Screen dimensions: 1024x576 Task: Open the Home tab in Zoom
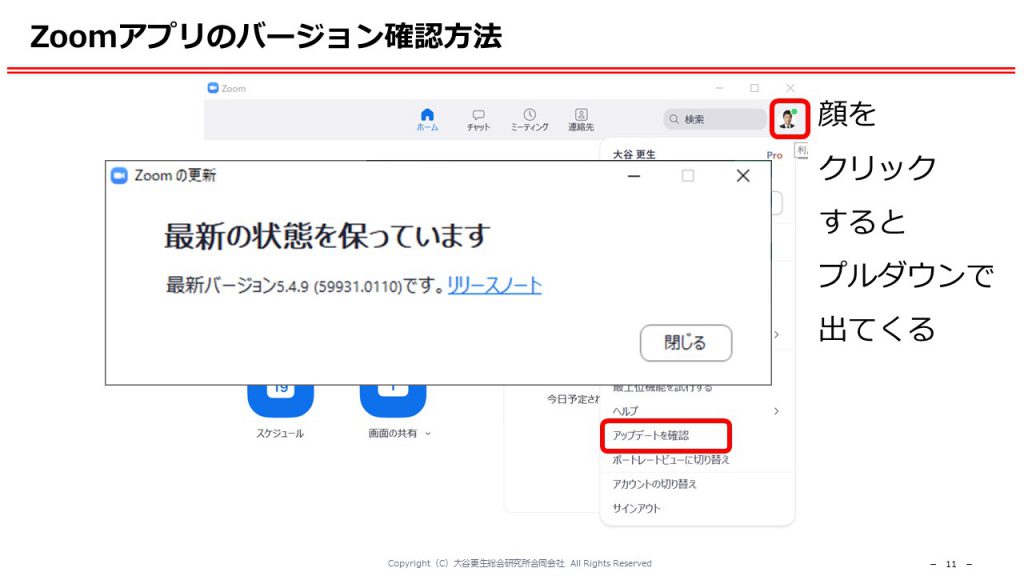(x=427, y=120)
